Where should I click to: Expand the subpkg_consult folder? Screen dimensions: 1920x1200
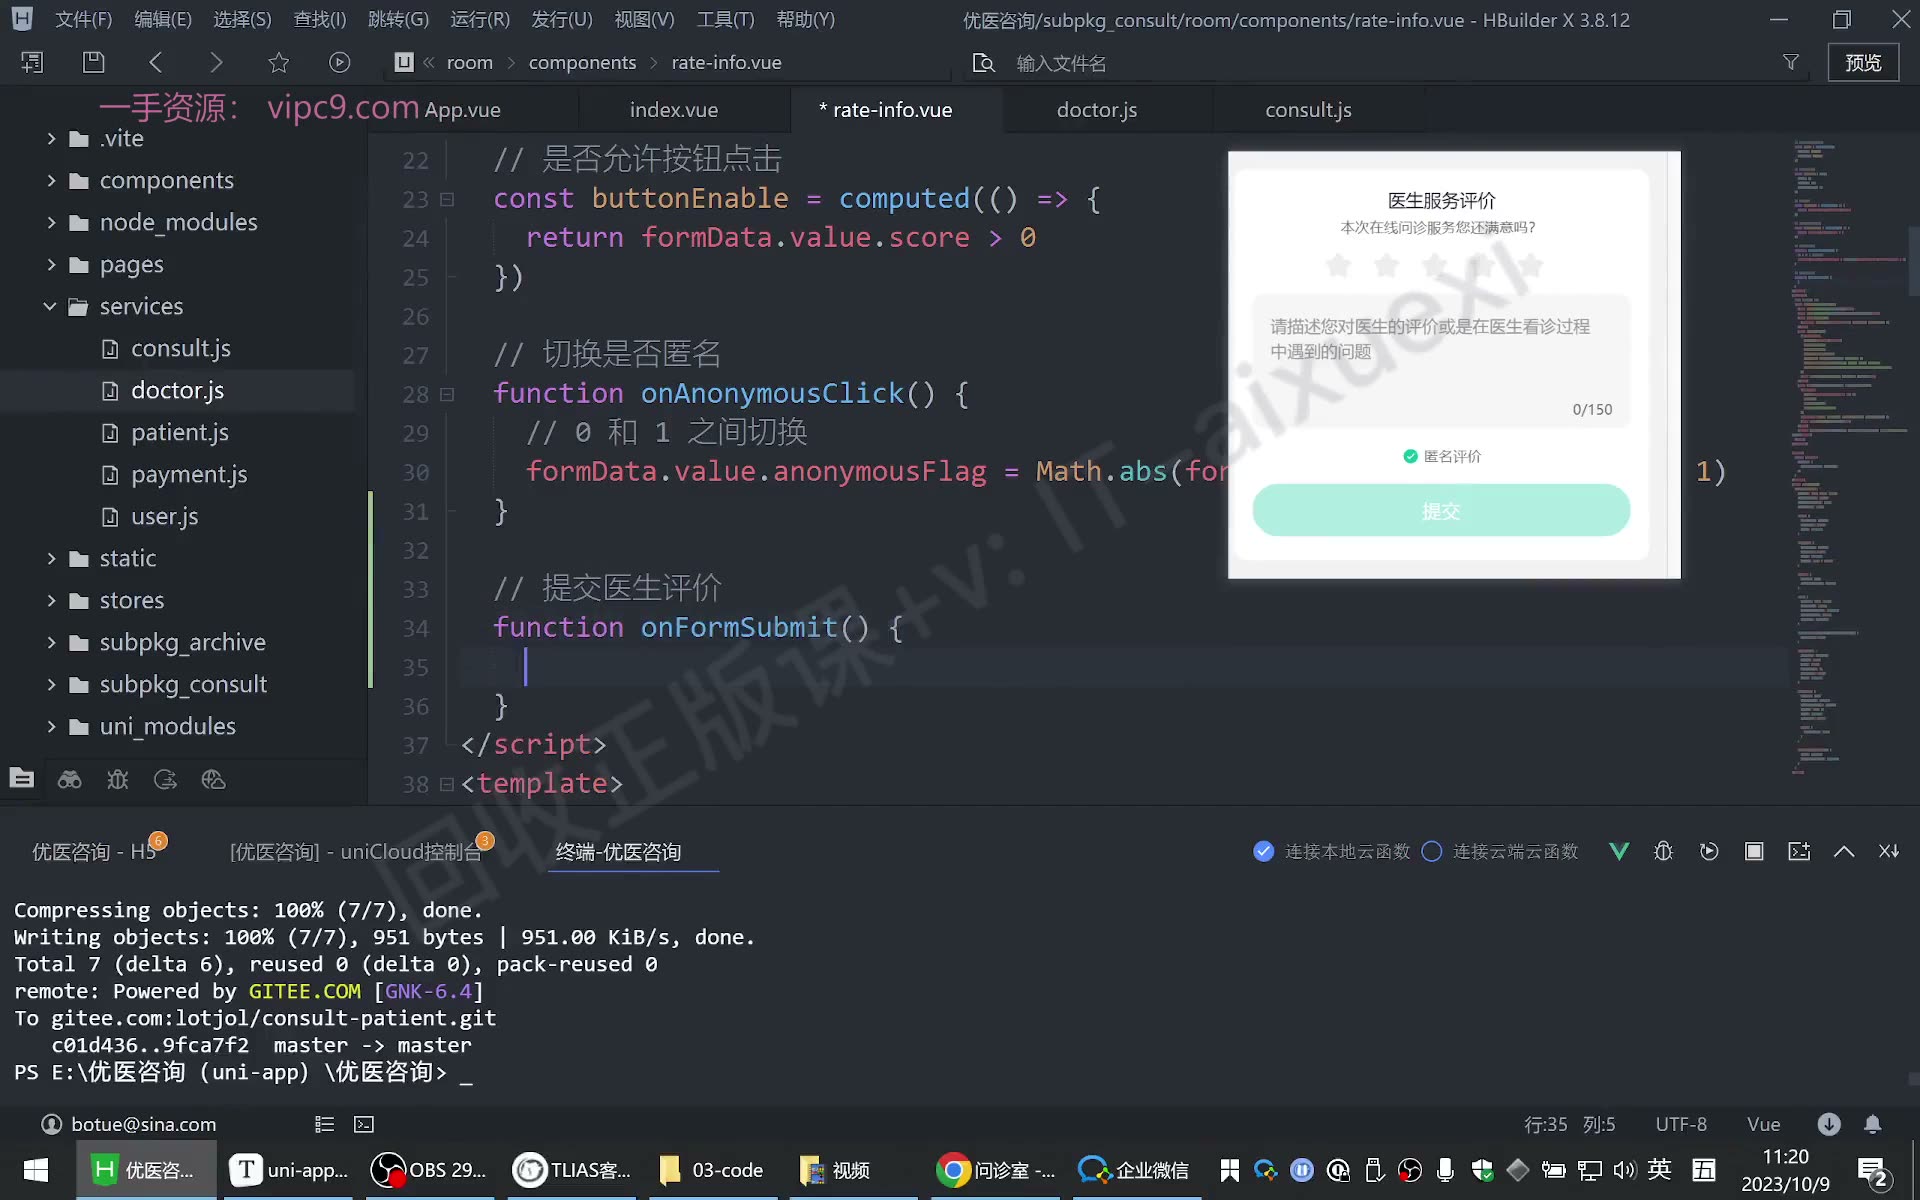coord(51,684)
